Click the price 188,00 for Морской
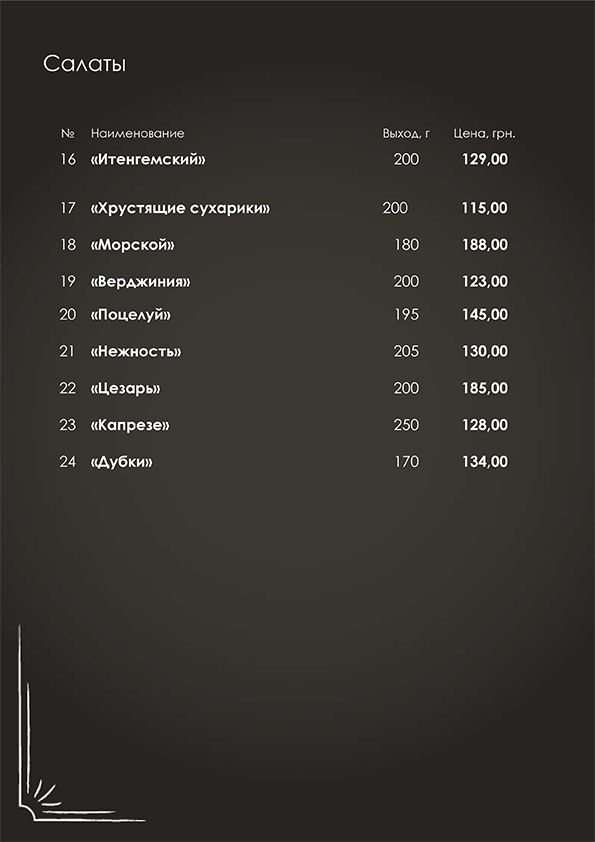The image size is (595, 842). click(485, 245)
